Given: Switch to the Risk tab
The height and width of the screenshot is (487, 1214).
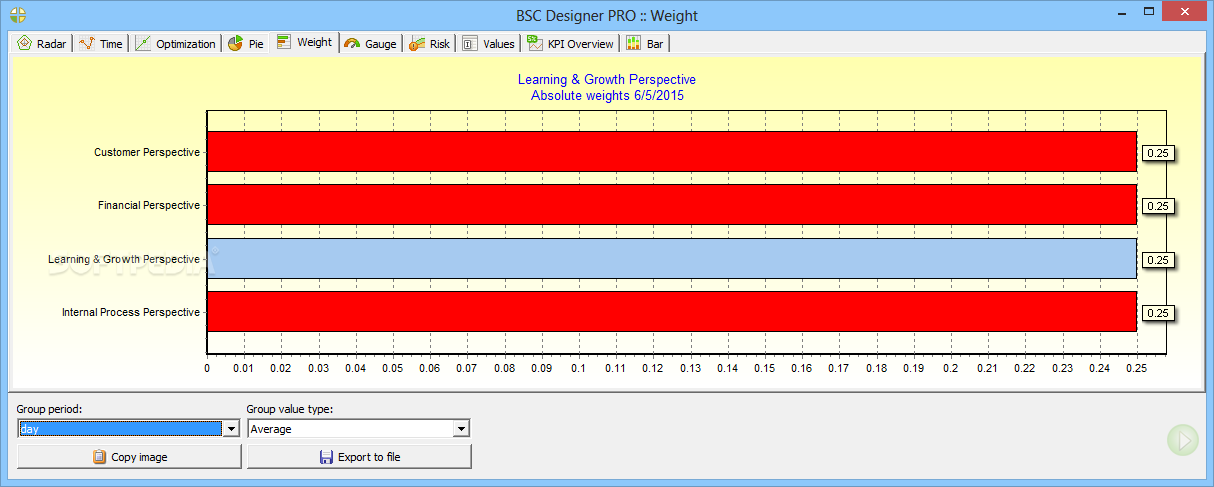Looking at the screenshot, I should pyautogui.click(x=429, y=43).
